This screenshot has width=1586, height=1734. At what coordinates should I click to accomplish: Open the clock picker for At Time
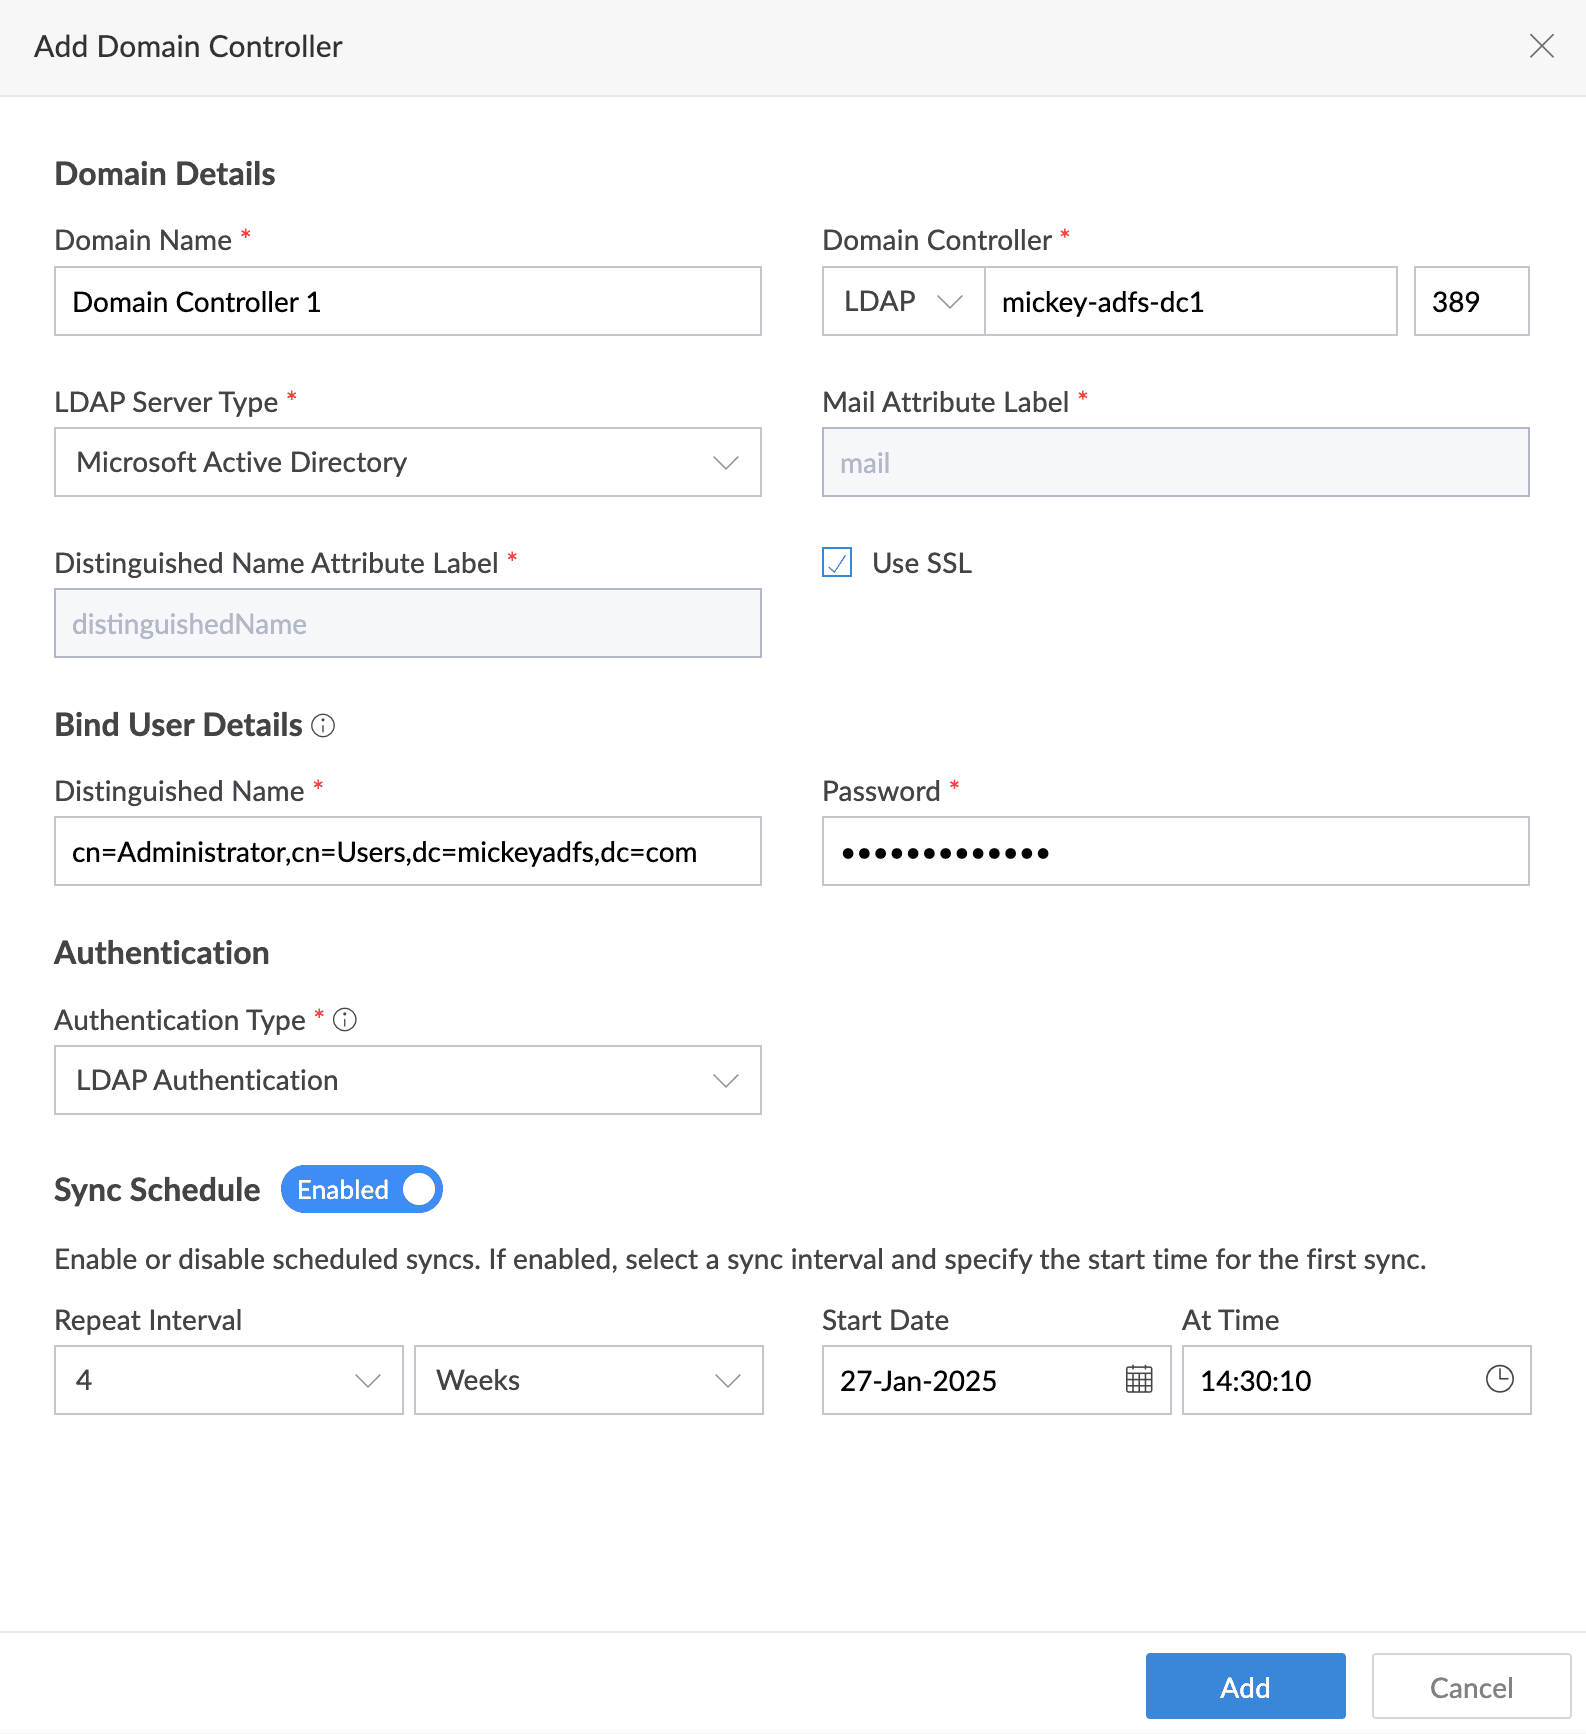pos(1499,1379)
